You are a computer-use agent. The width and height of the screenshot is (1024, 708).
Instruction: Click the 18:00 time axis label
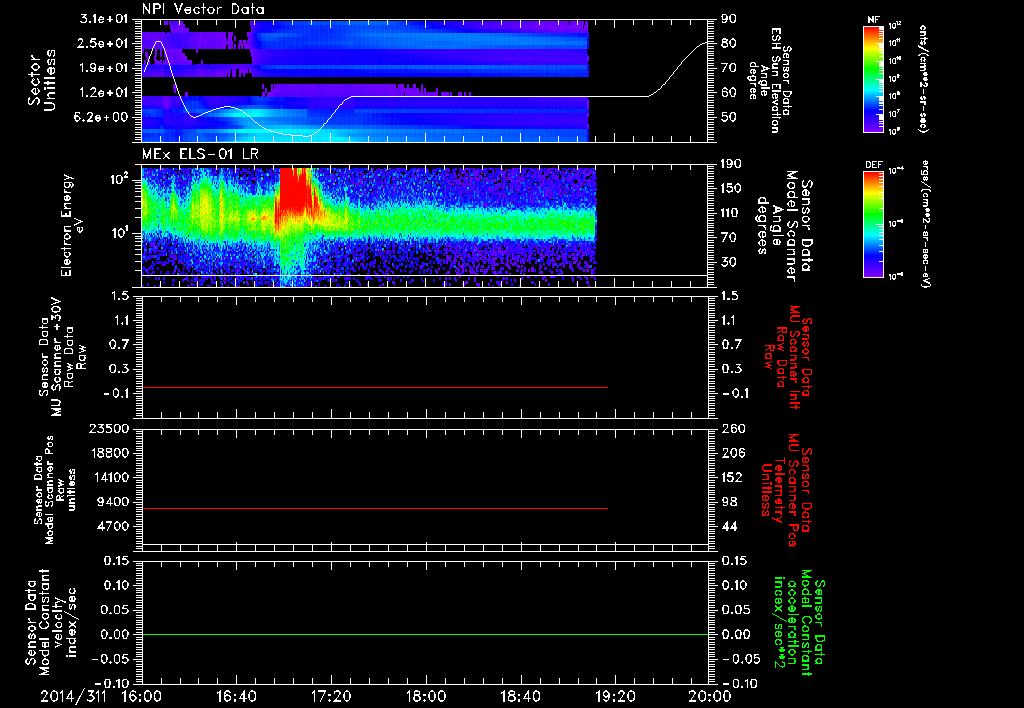point(426,697)
